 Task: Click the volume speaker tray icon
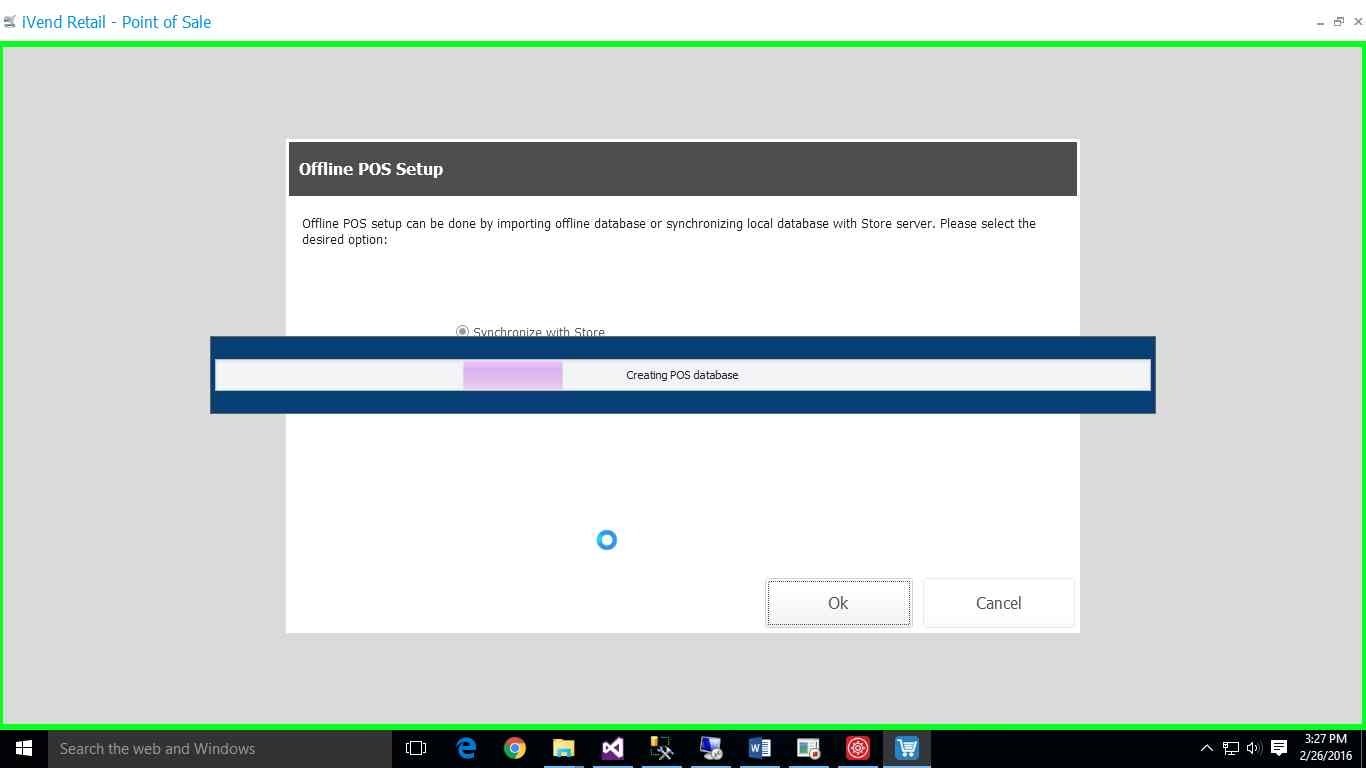coord(1254,748)
